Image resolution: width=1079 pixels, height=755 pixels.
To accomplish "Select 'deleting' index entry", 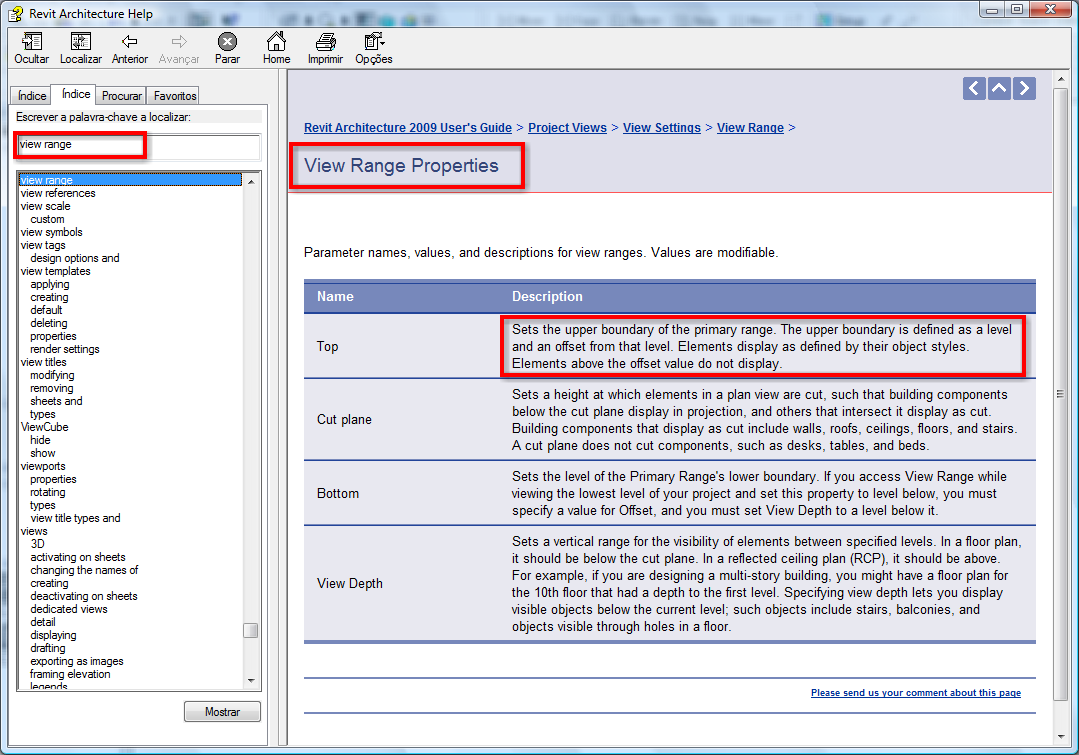I will pos(49,323).
